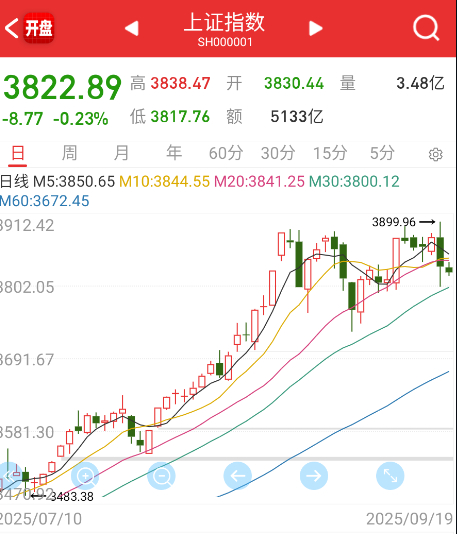Tap the M60:3672.45 moving average label

tap(45, 201)
